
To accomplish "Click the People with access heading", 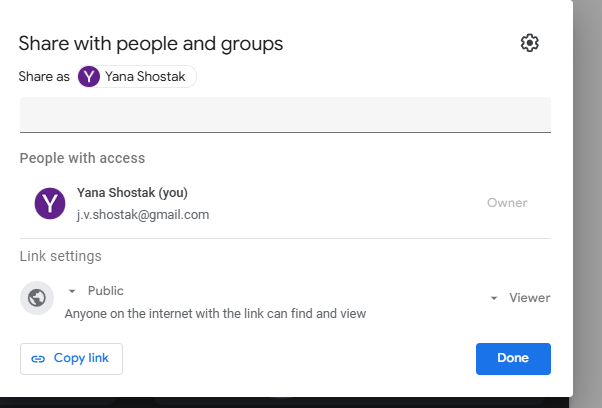I will 82,158.
